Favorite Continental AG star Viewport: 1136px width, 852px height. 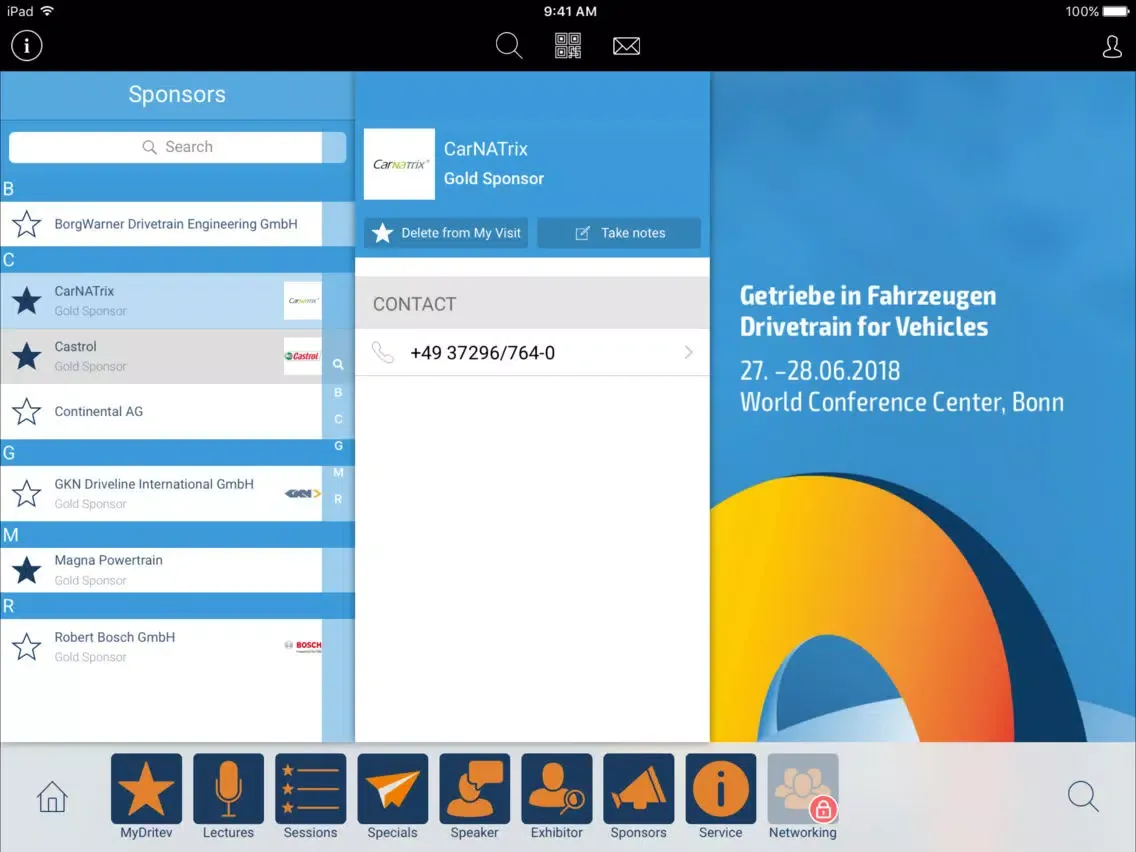point(27,412)
